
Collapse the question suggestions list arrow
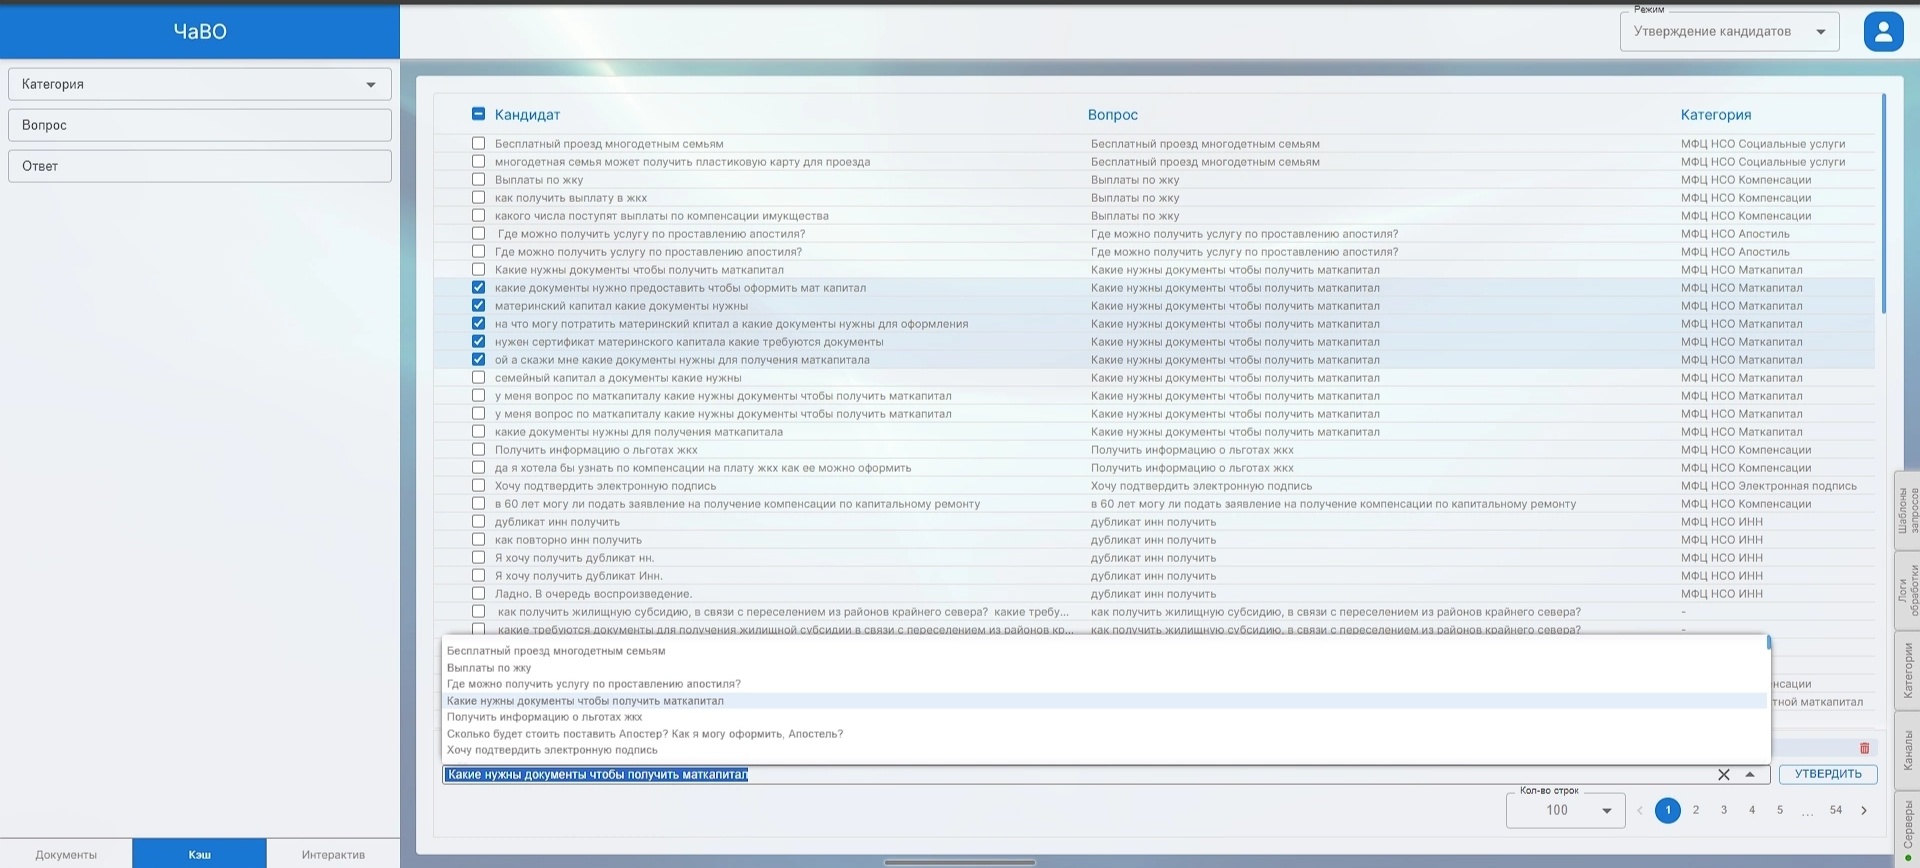click(x=1750, y=774)
